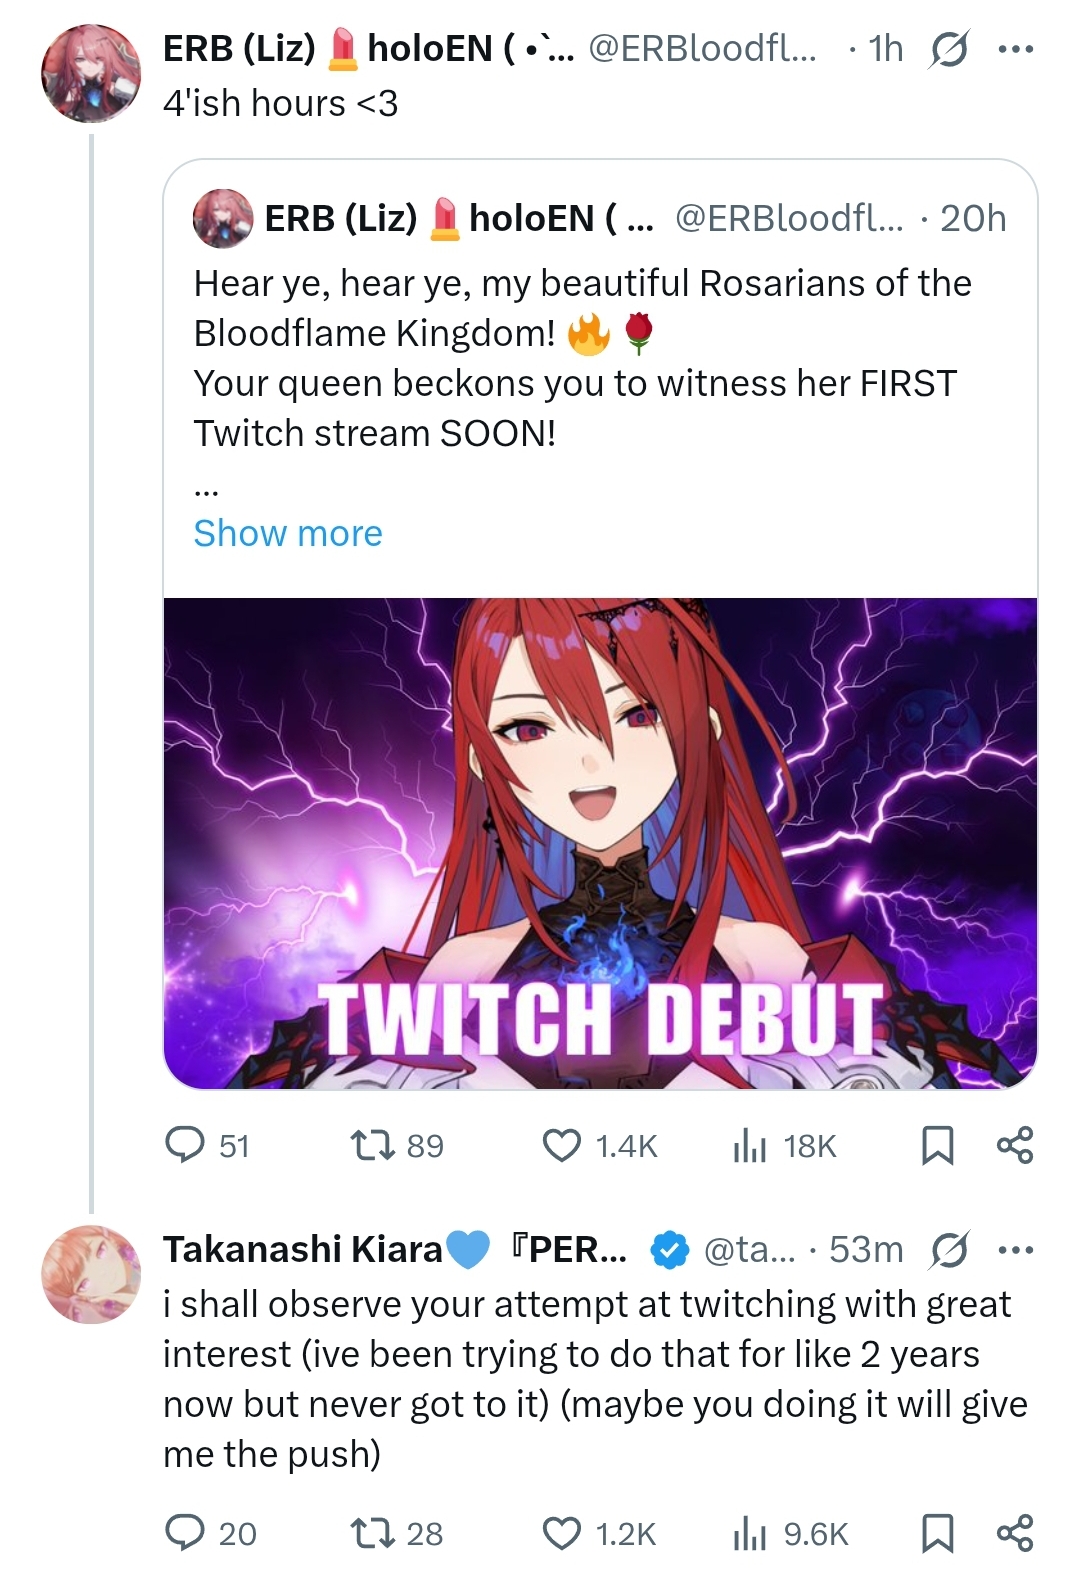View analytics for ERB's 18K views tweet
The height and width of the screenshot is (1583, 1080).
point(749,1145)
